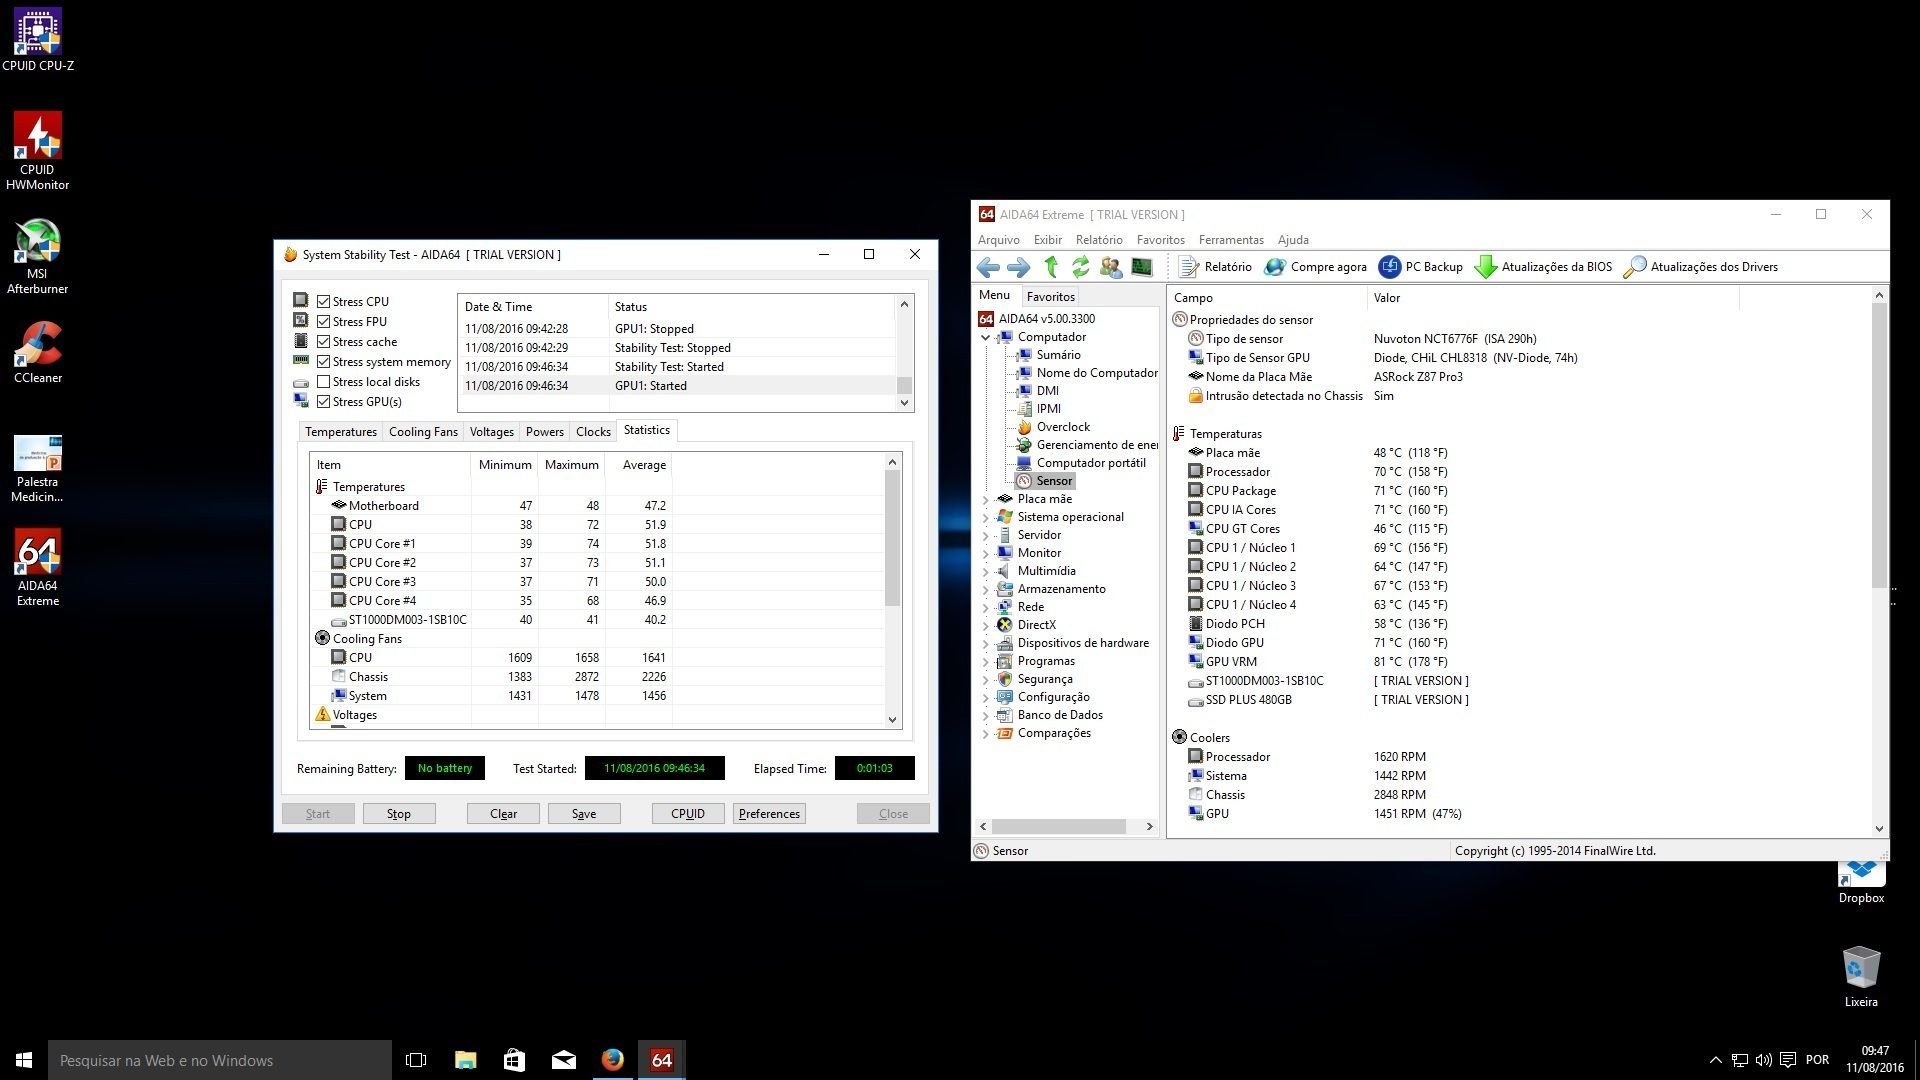Select Overclock item in AIDA64 tree
The width and height of the screenshot is (1920, 1080).
click(1062, 427)
